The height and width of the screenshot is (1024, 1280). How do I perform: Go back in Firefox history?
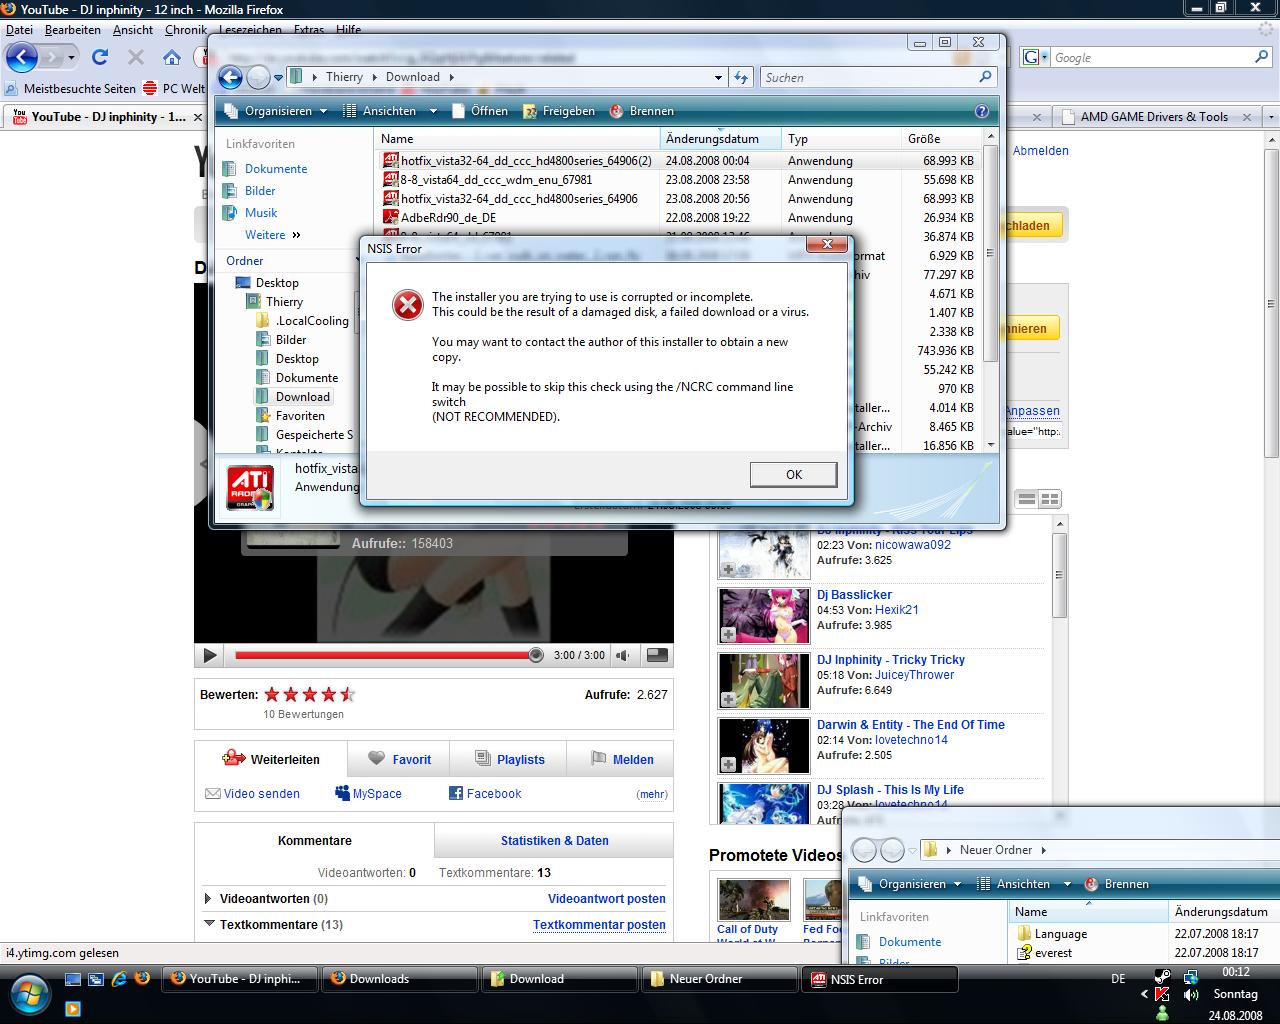22,57
